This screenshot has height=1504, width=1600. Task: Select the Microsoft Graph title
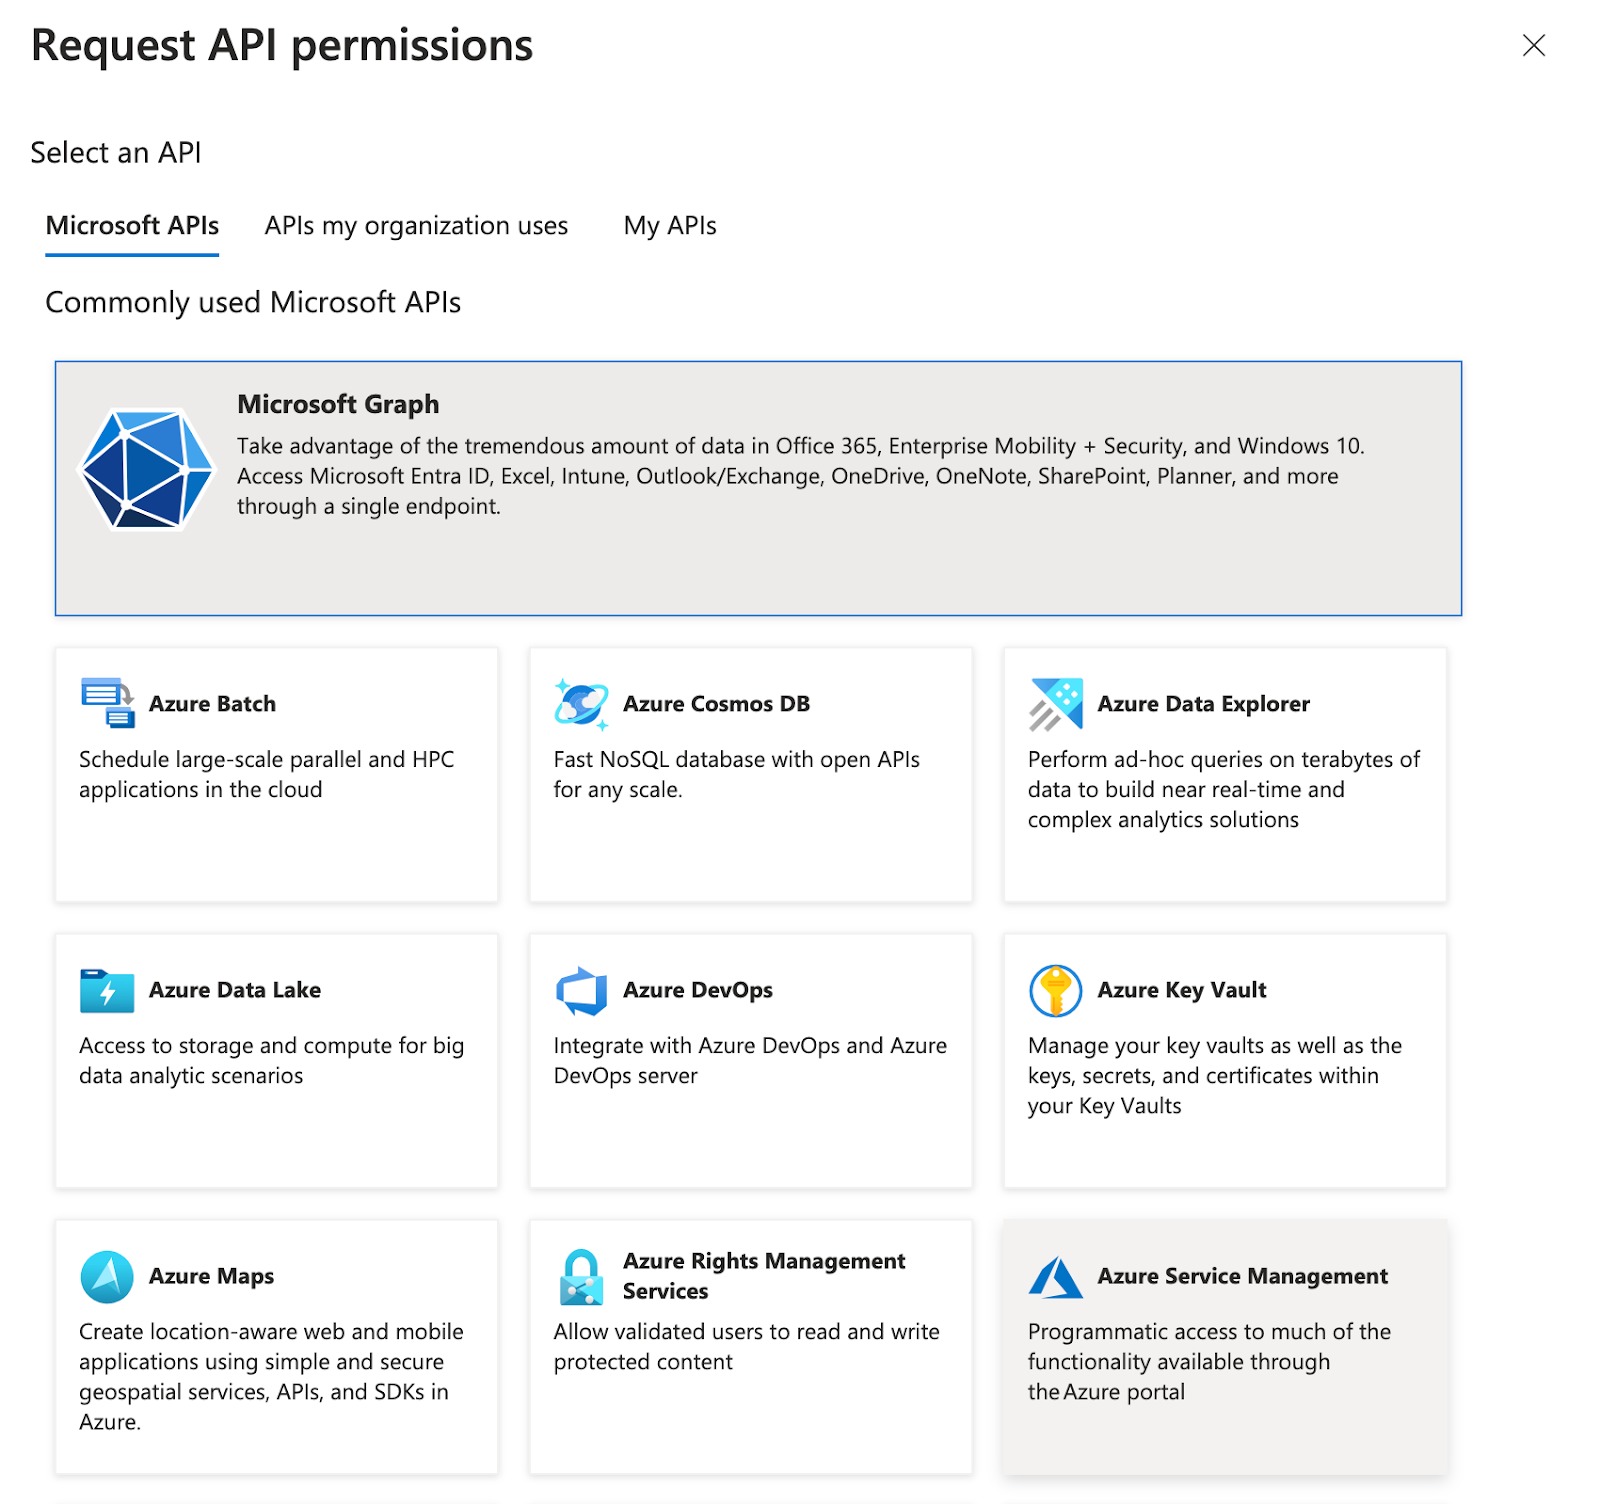click(338, 404)
